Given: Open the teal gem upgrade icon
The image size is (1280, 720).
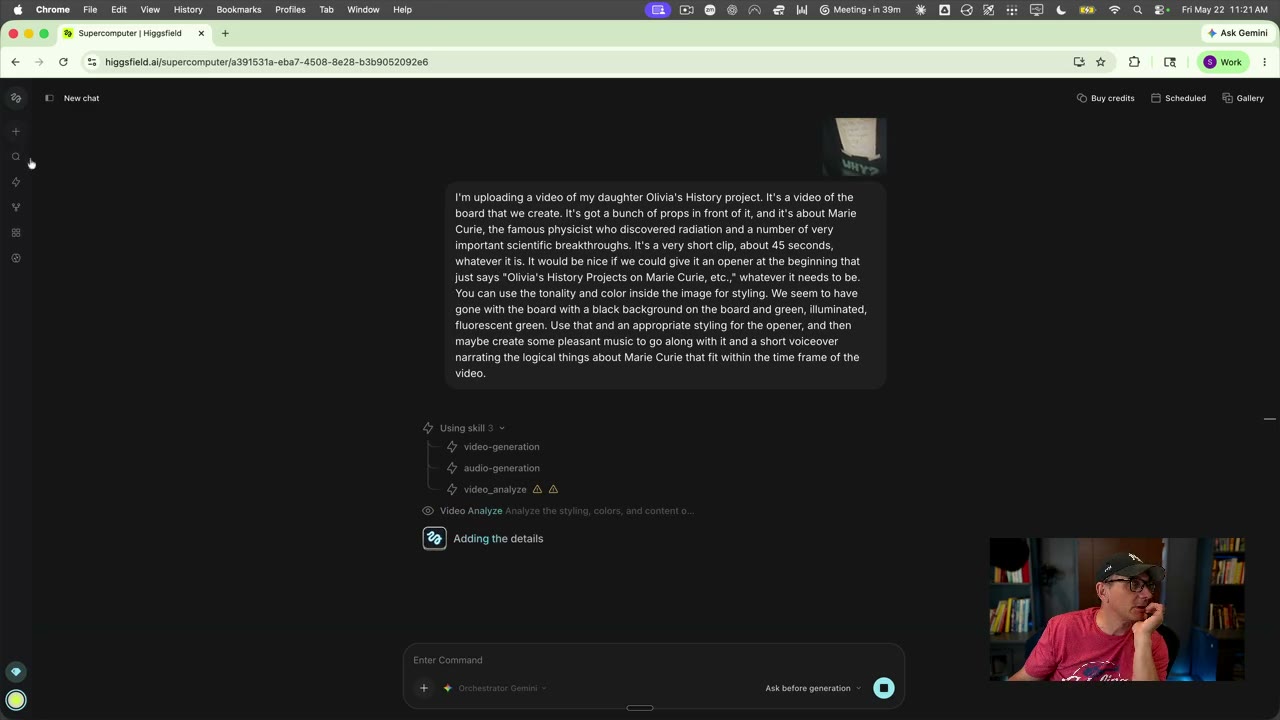Looking at the screenshot, I should 16,672.
